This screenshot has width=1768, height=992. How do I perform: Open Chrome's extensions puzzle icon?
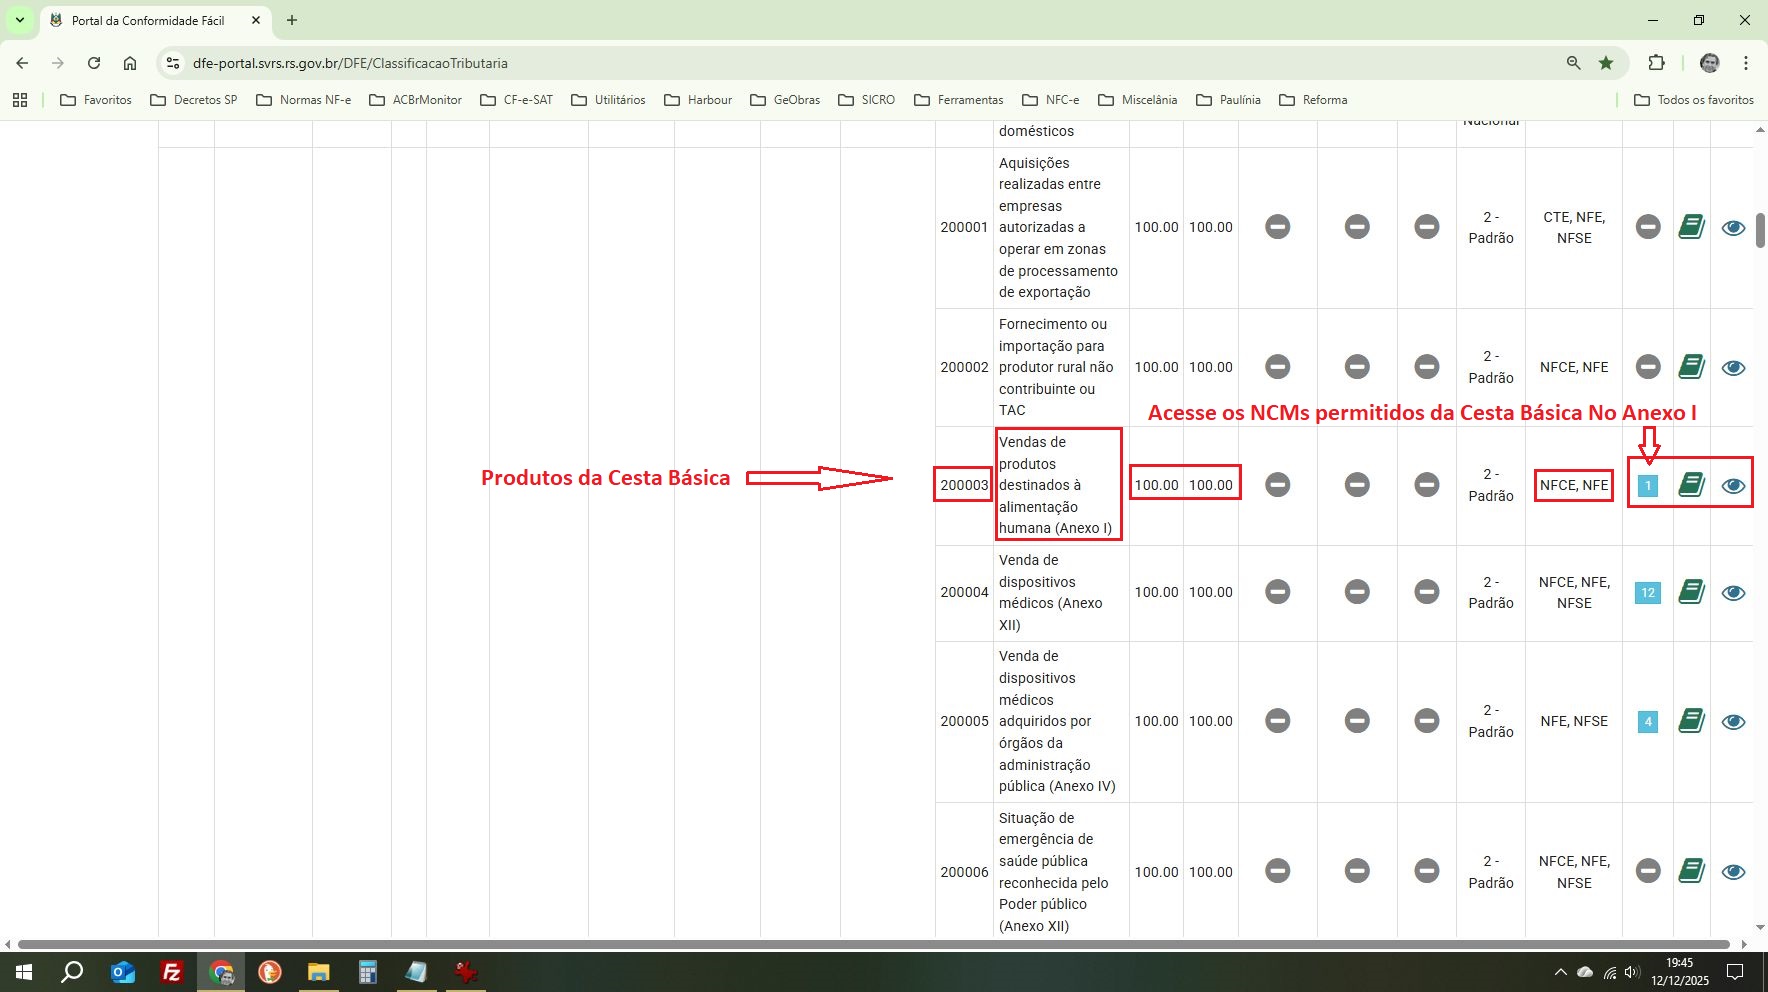pyautogui.click(x=1658, y=62)
